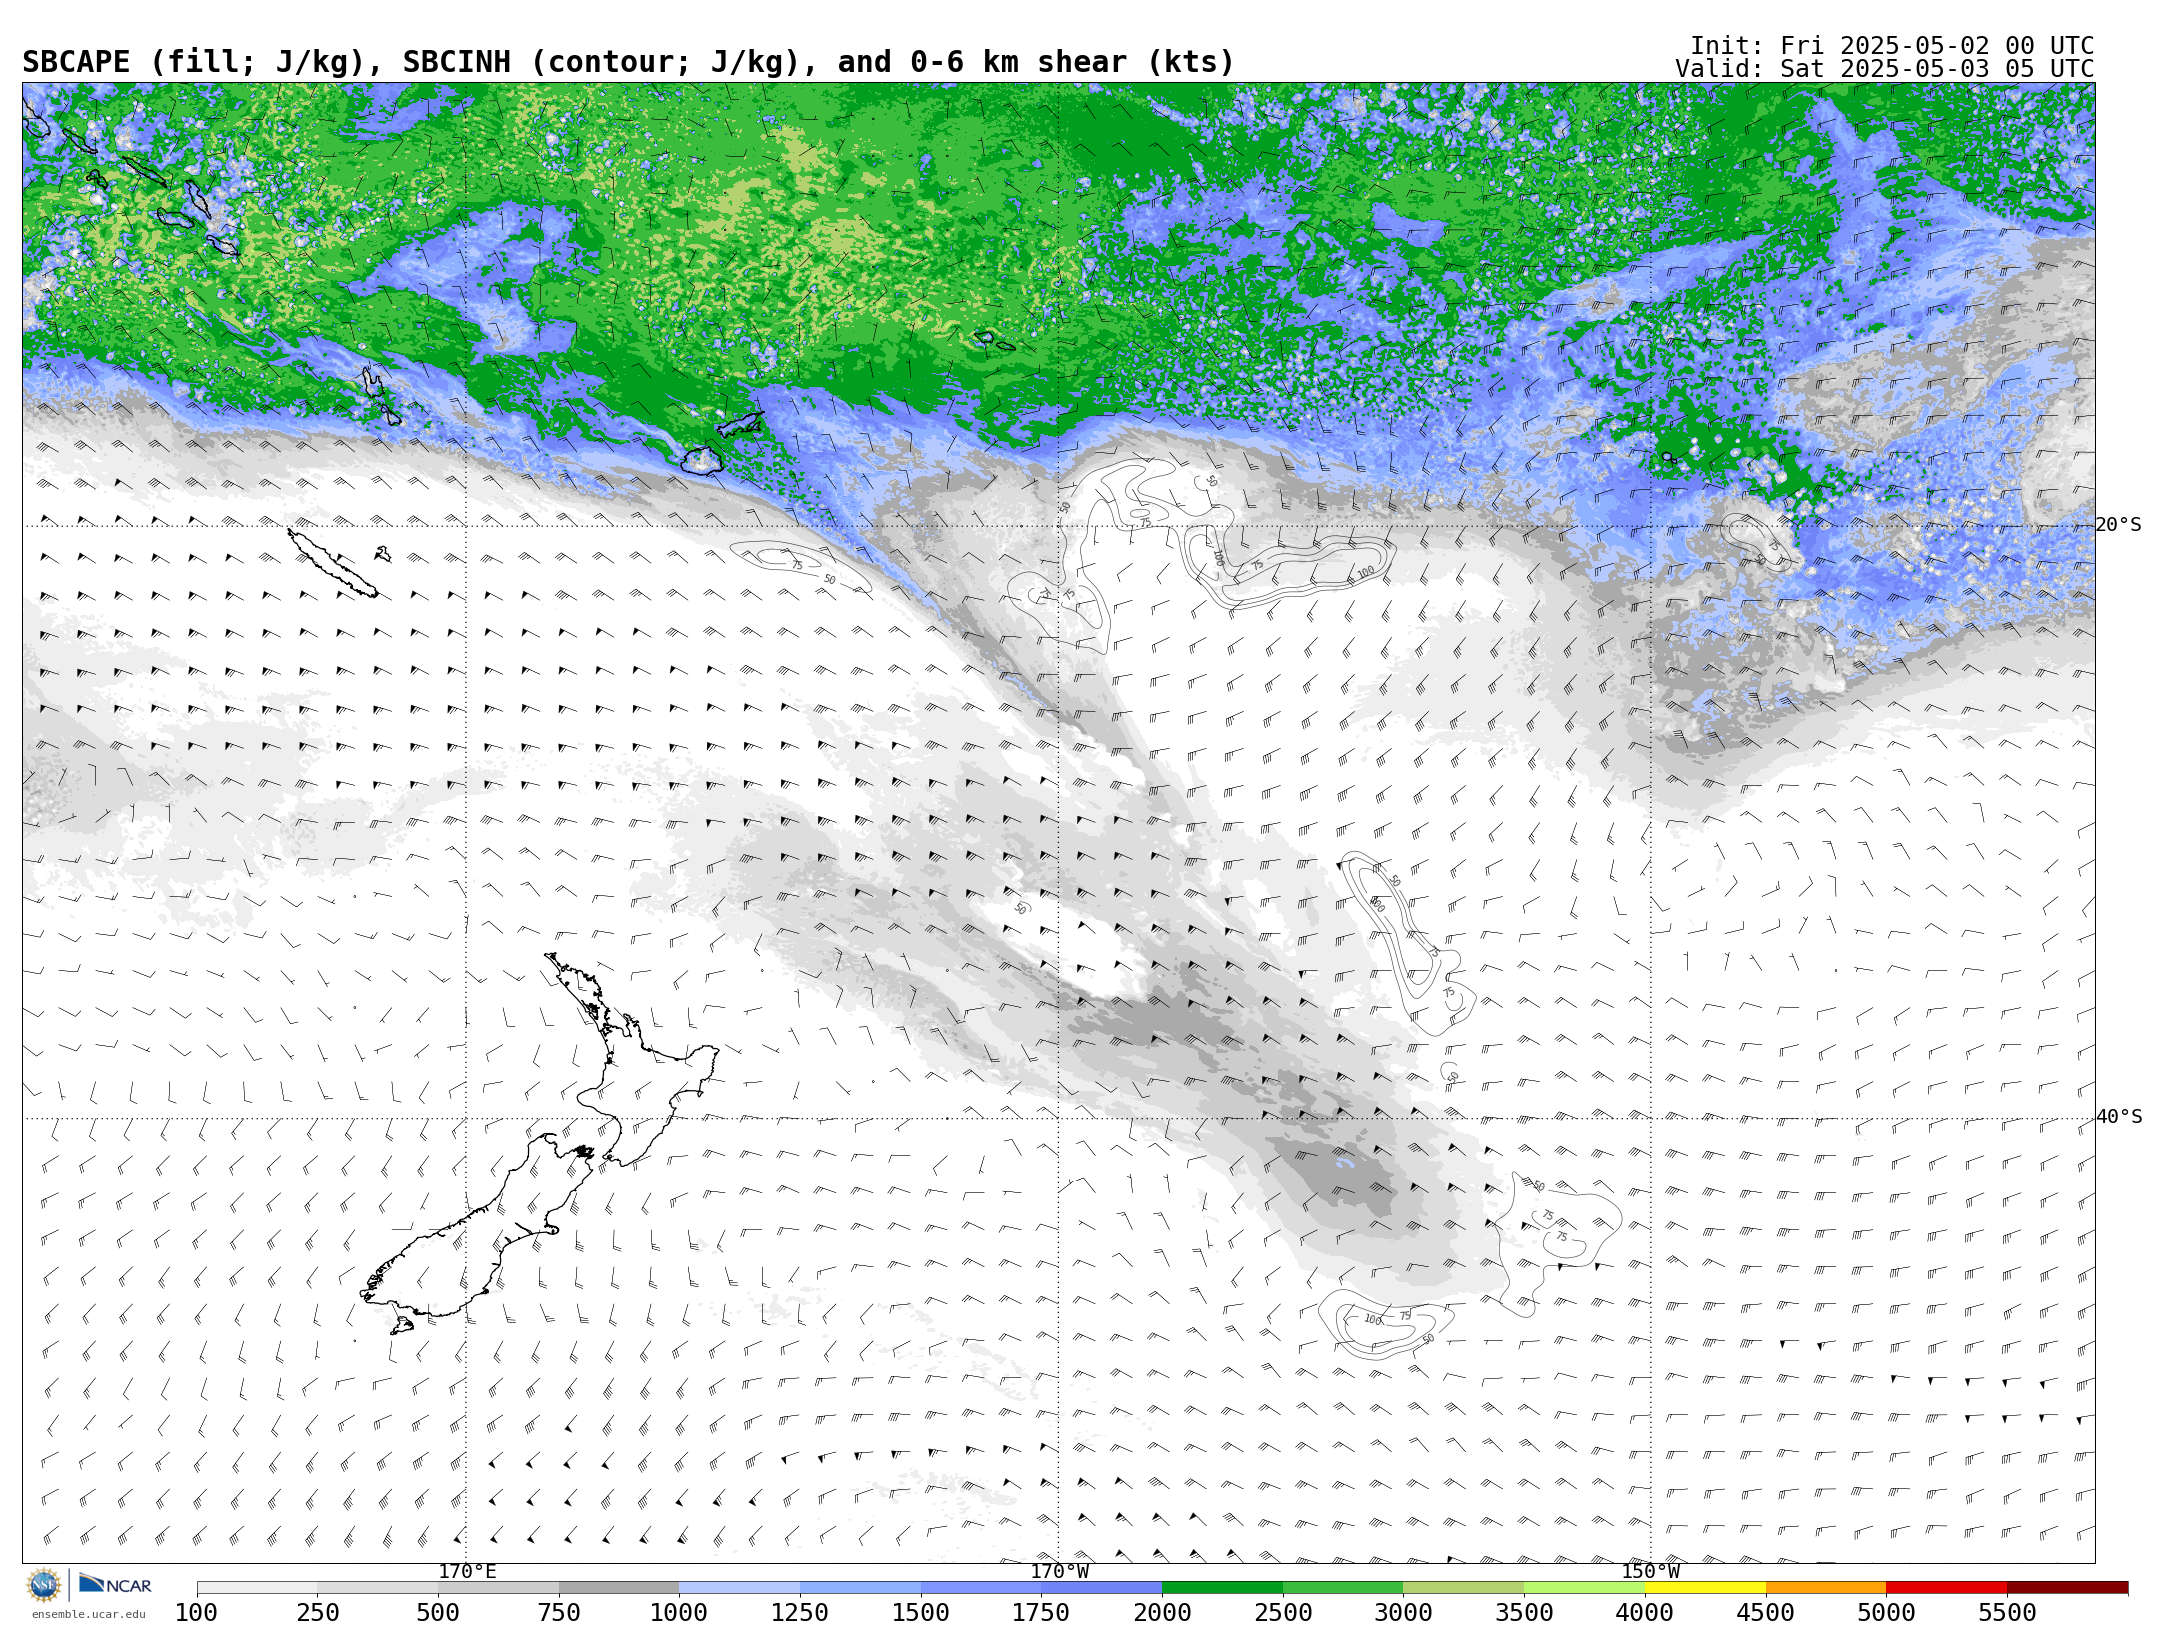Screen dimensions: 2160x1626
Task: Click the 3500 colorbar tick label
Action: 1524,1613
